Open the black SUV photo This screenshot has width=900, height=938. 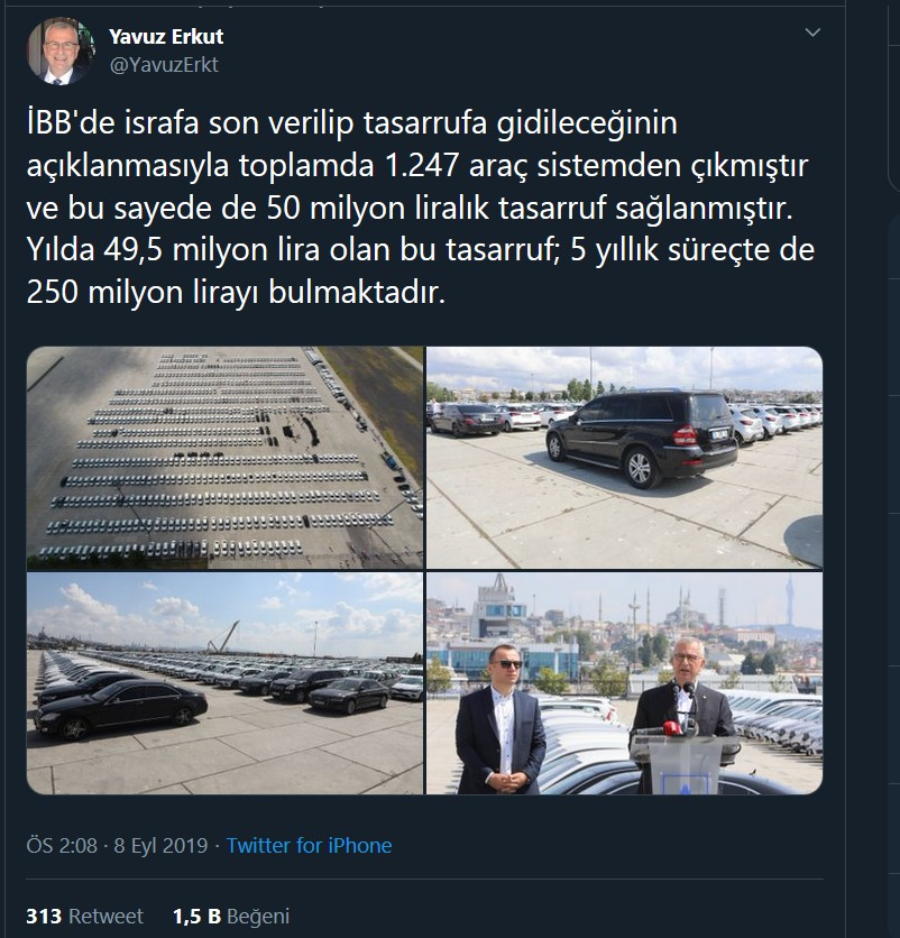coord(624,458)
